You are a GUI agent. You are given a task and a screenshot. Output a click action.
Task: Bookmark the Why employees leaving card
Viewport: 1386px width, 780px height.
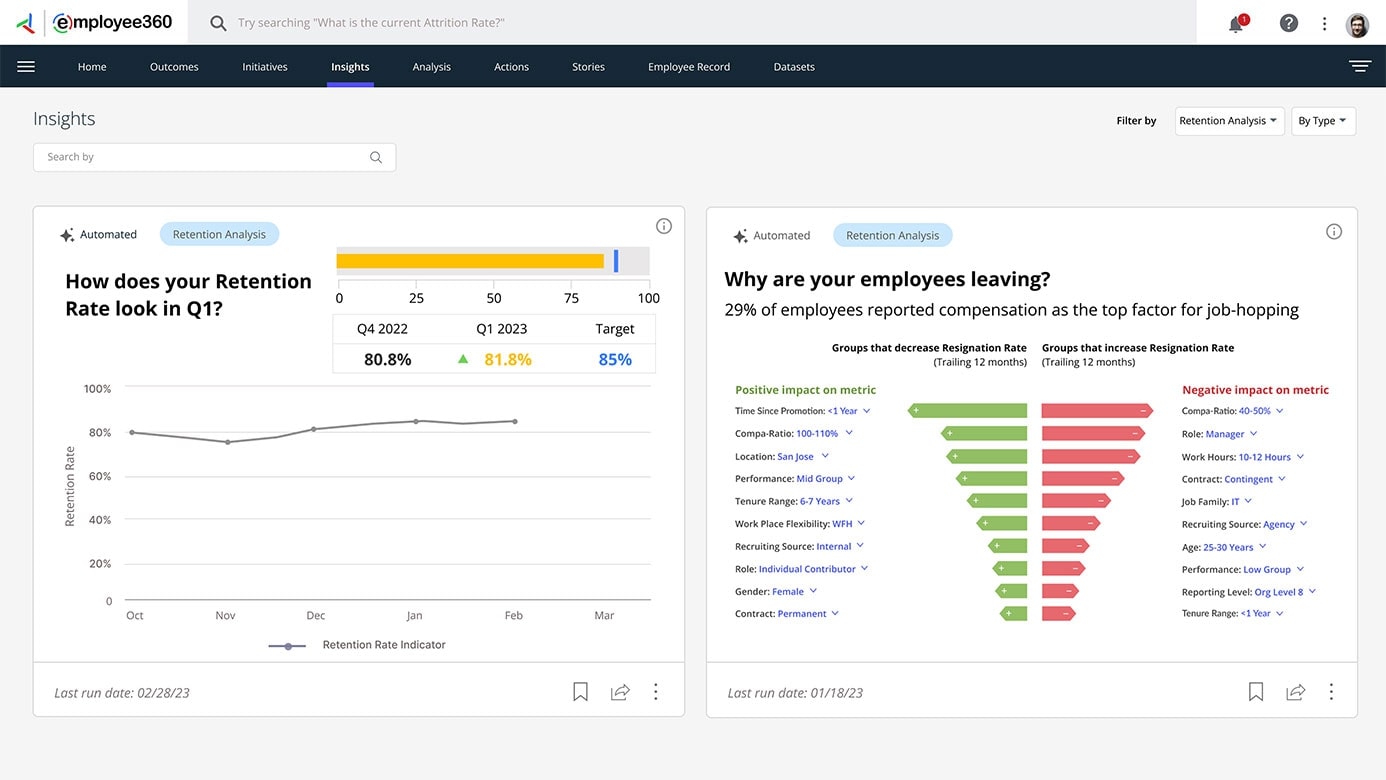coord(1256,691)
